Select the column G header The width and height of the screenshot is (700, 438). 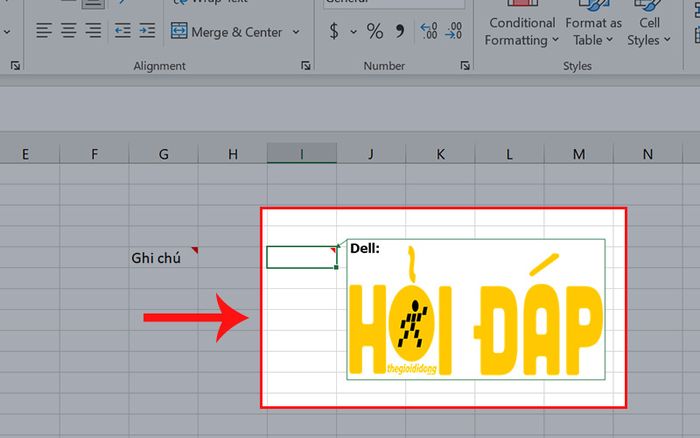pyautogui.click(x=163, y=154)
